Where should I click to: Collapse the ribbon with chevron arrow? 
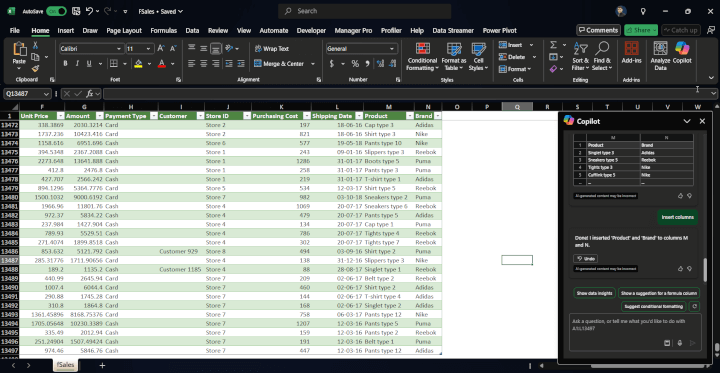[x=711, y=78]
